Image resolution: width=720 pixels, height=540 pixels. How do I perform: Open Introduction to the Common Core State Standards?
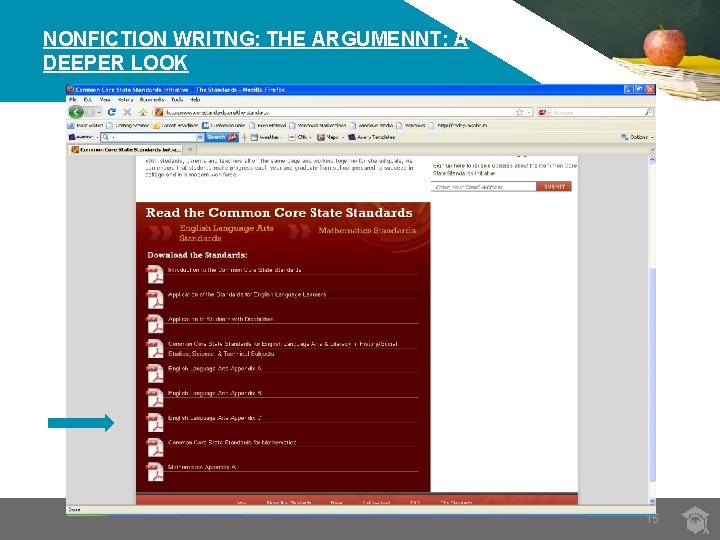[x=235, y=270]
